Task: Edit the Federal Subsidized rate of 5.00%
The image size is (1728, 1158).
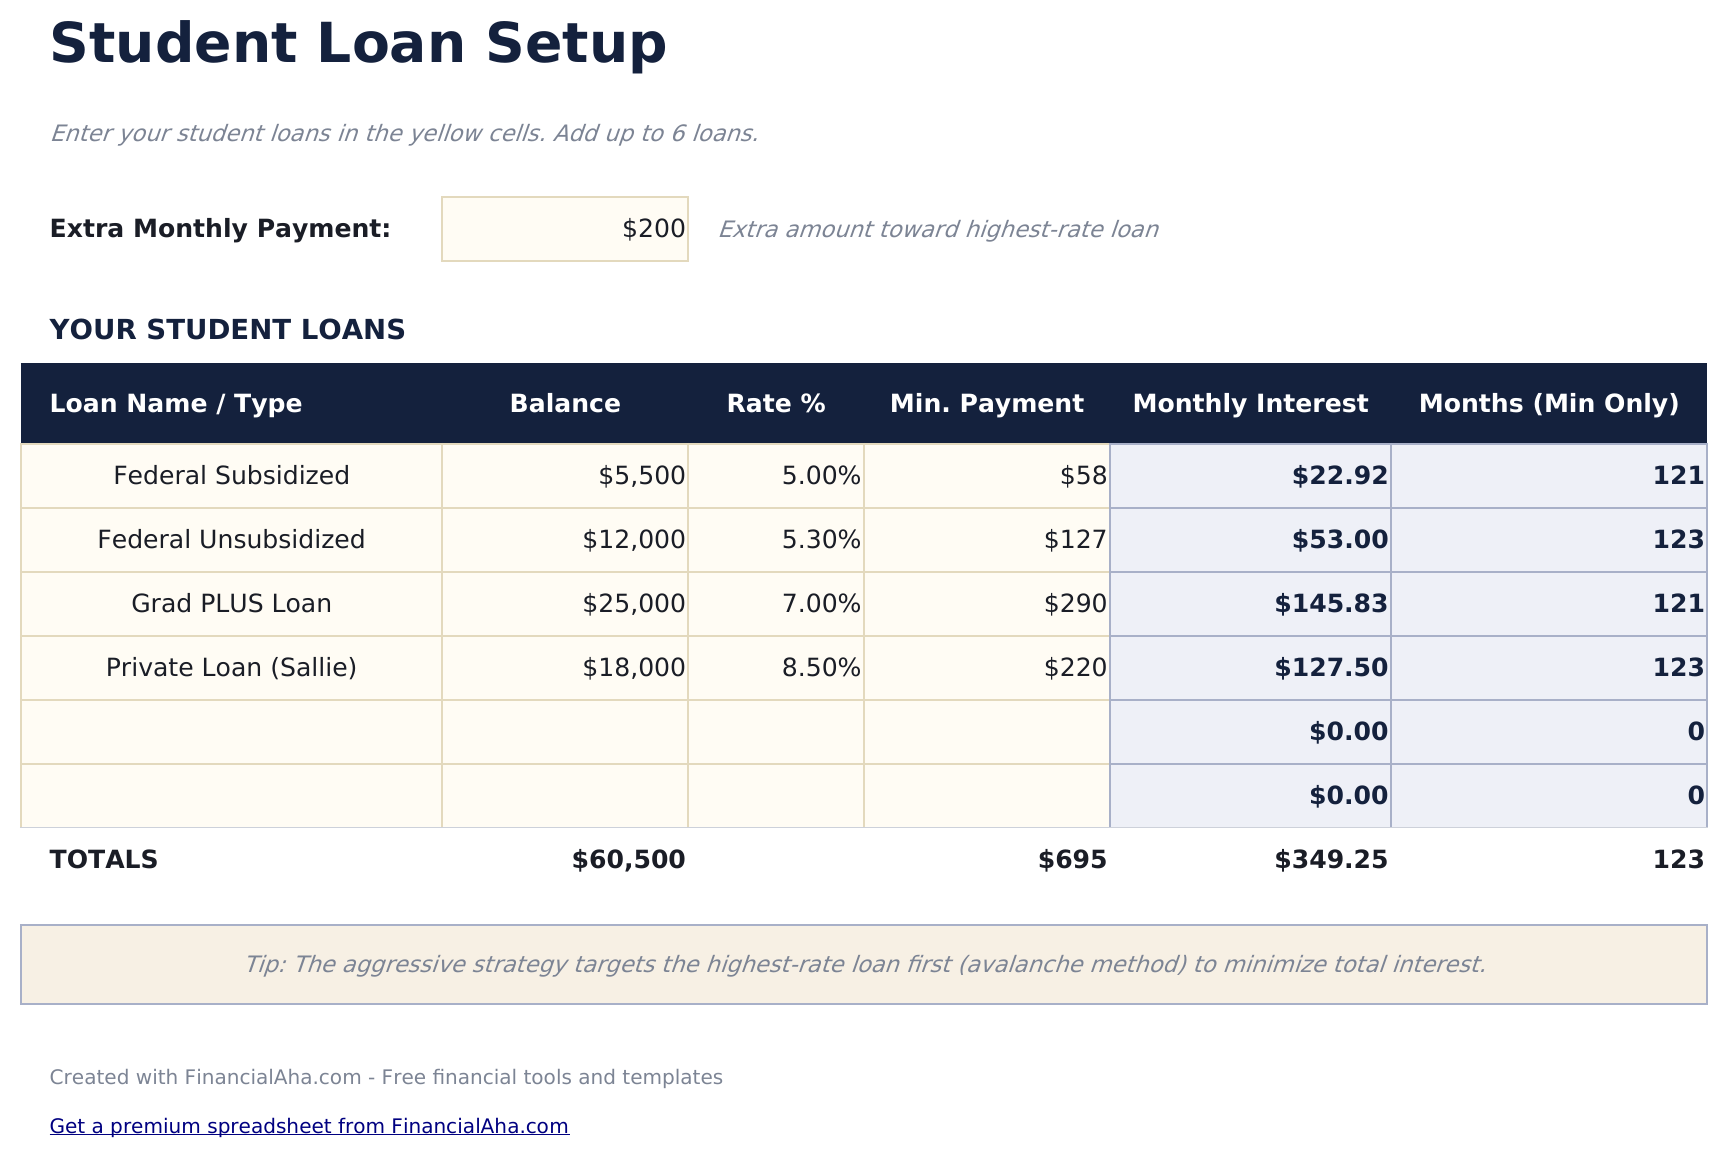Action: (776, 475)
